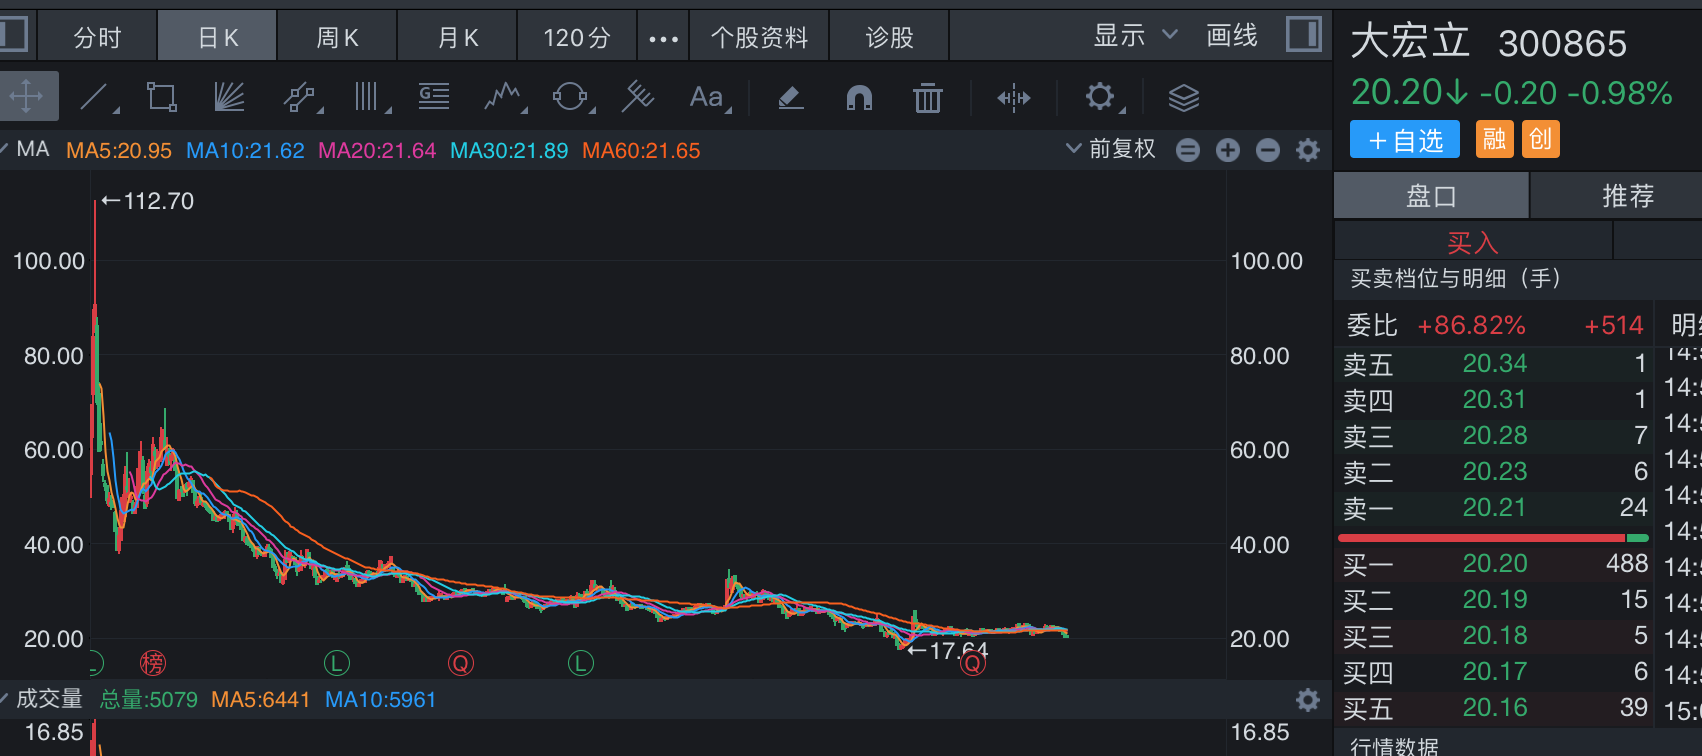This screenshot has height=756, width=1702.
Task: Click the 买入 button
Action: 1472,242
